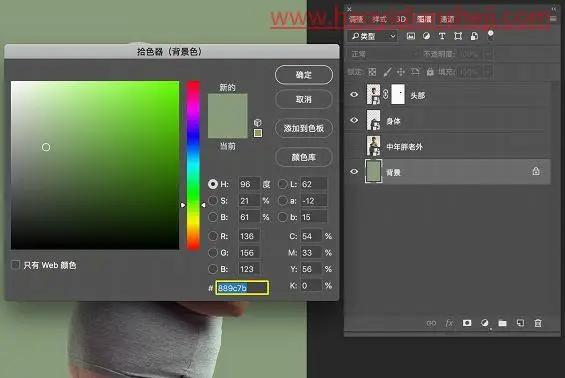Select the L lightness radio button
565x378 pixels.
(283, 184)
